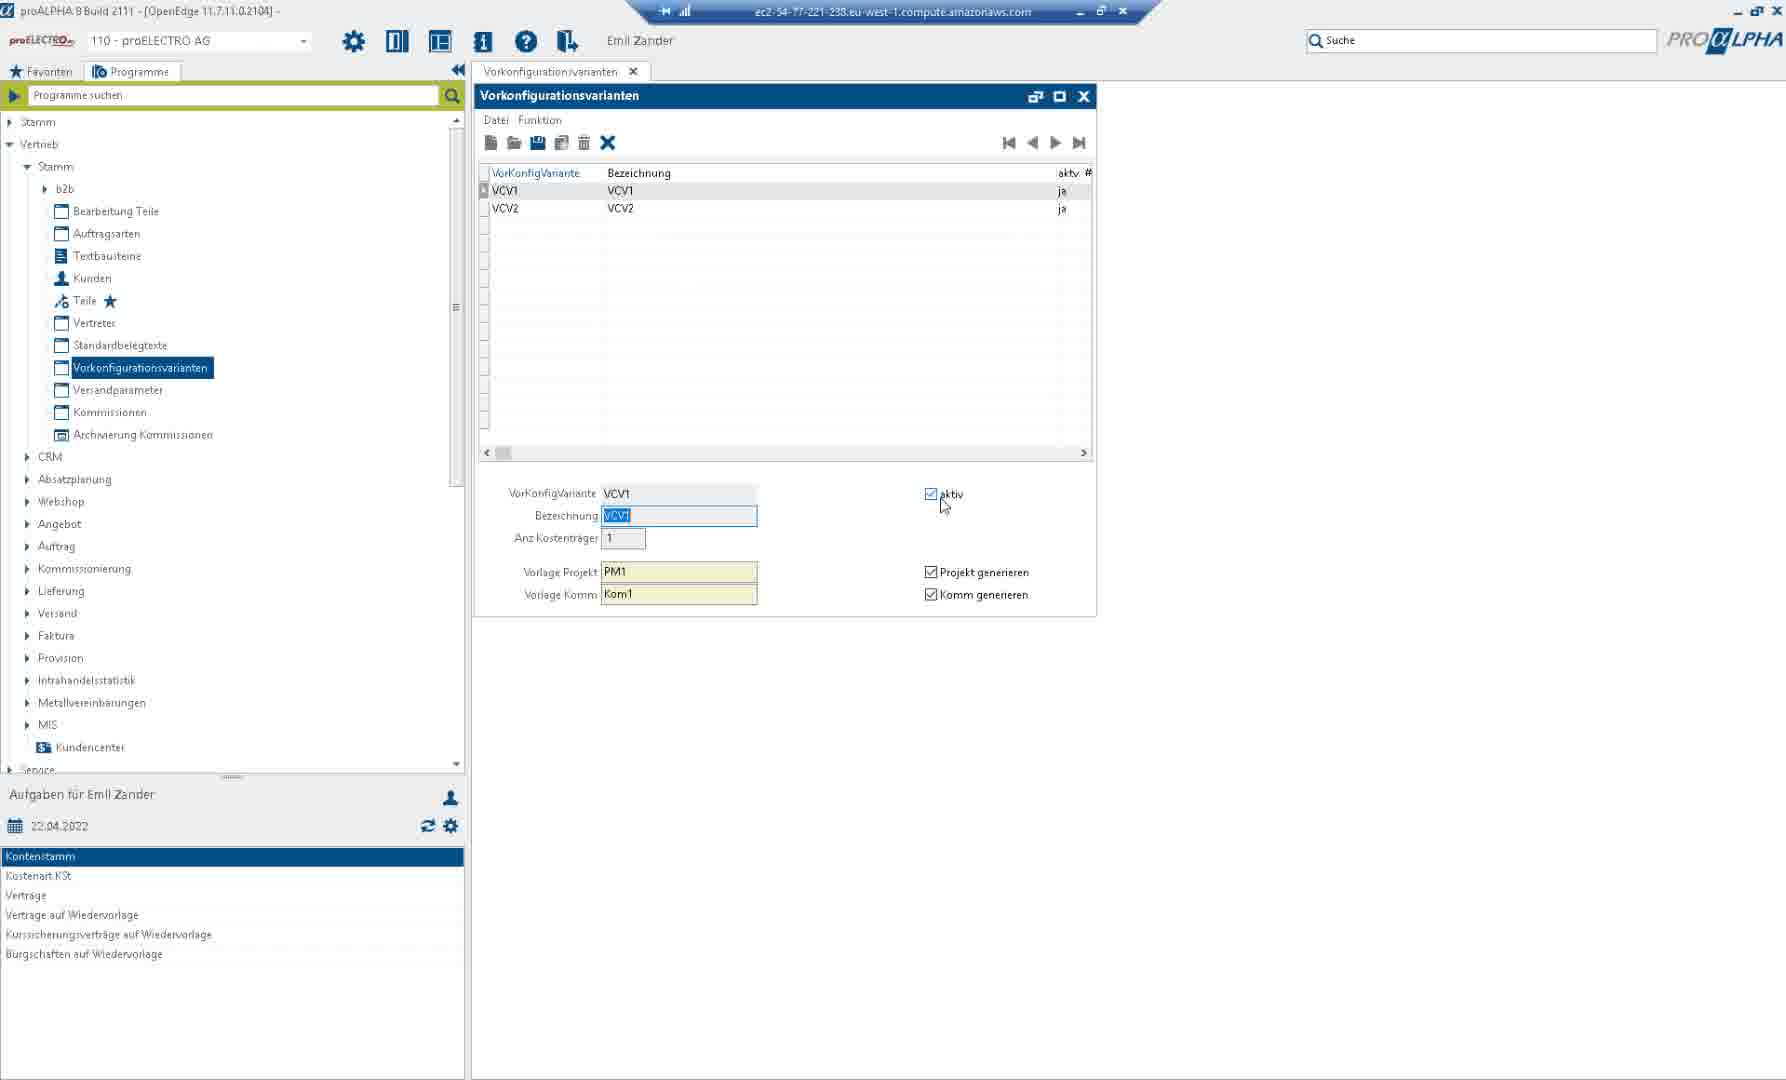Click the logout door icon
Viewport: 1786px width, 1080px height.
(567, 41)
